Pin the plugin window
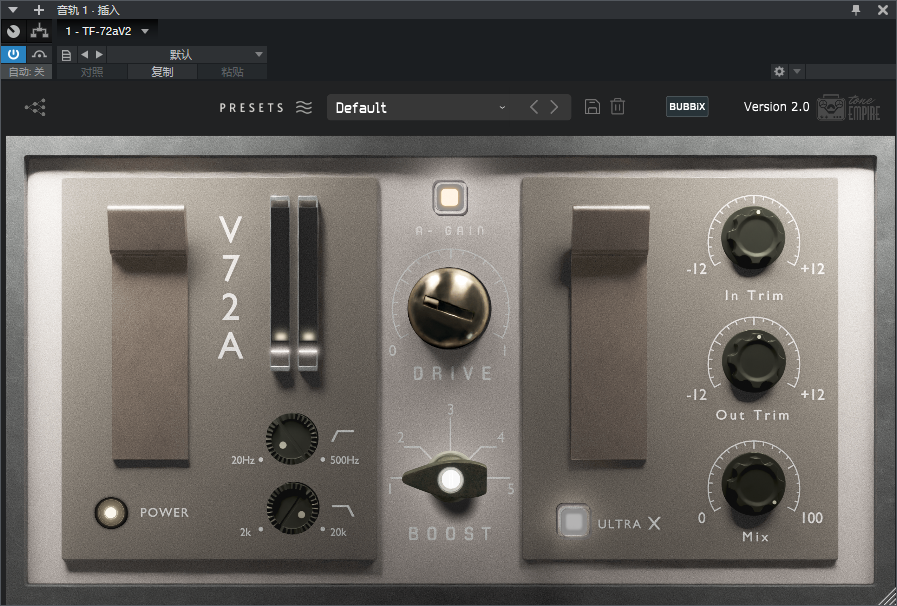Viewport: 897px width, 606px height. tap(856, 10)
